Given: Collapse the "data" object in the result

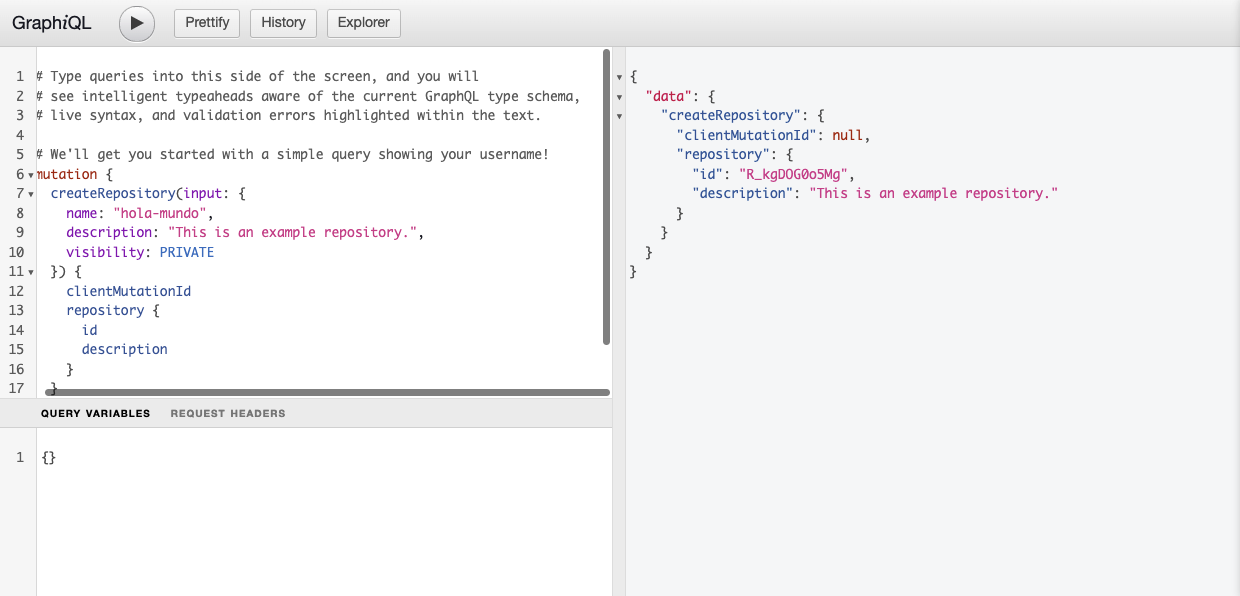Looking at the screenshot, I should click(620, 96).
